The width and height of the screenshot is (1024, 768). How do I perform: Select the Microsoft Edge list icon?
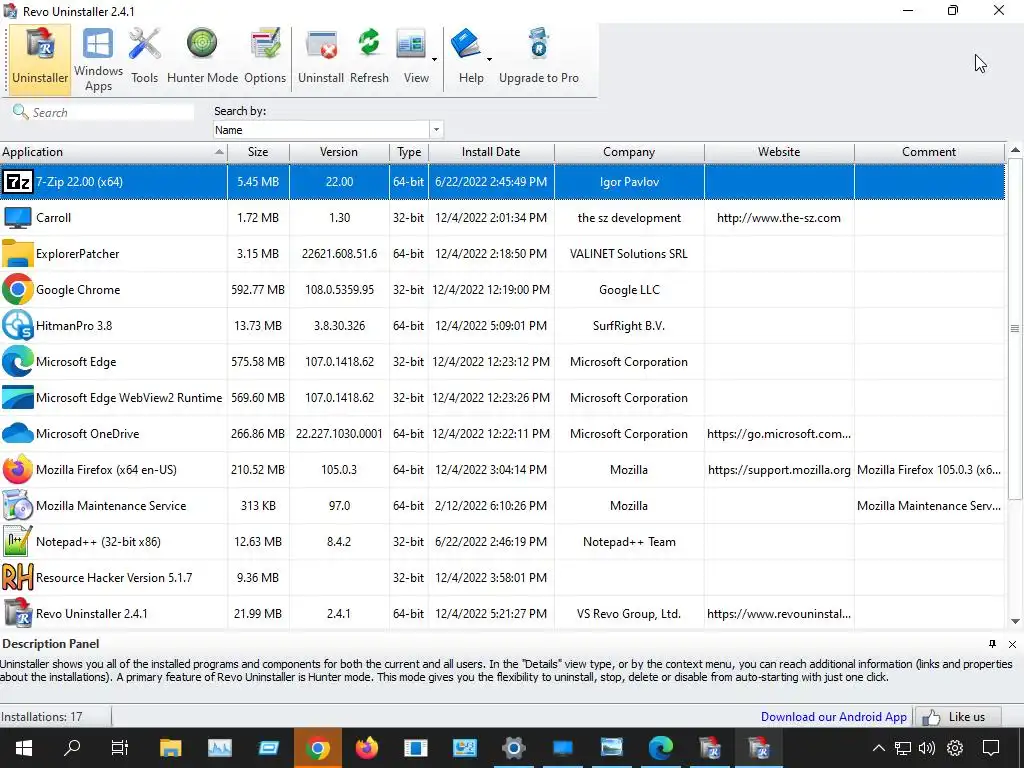point(18,361)
